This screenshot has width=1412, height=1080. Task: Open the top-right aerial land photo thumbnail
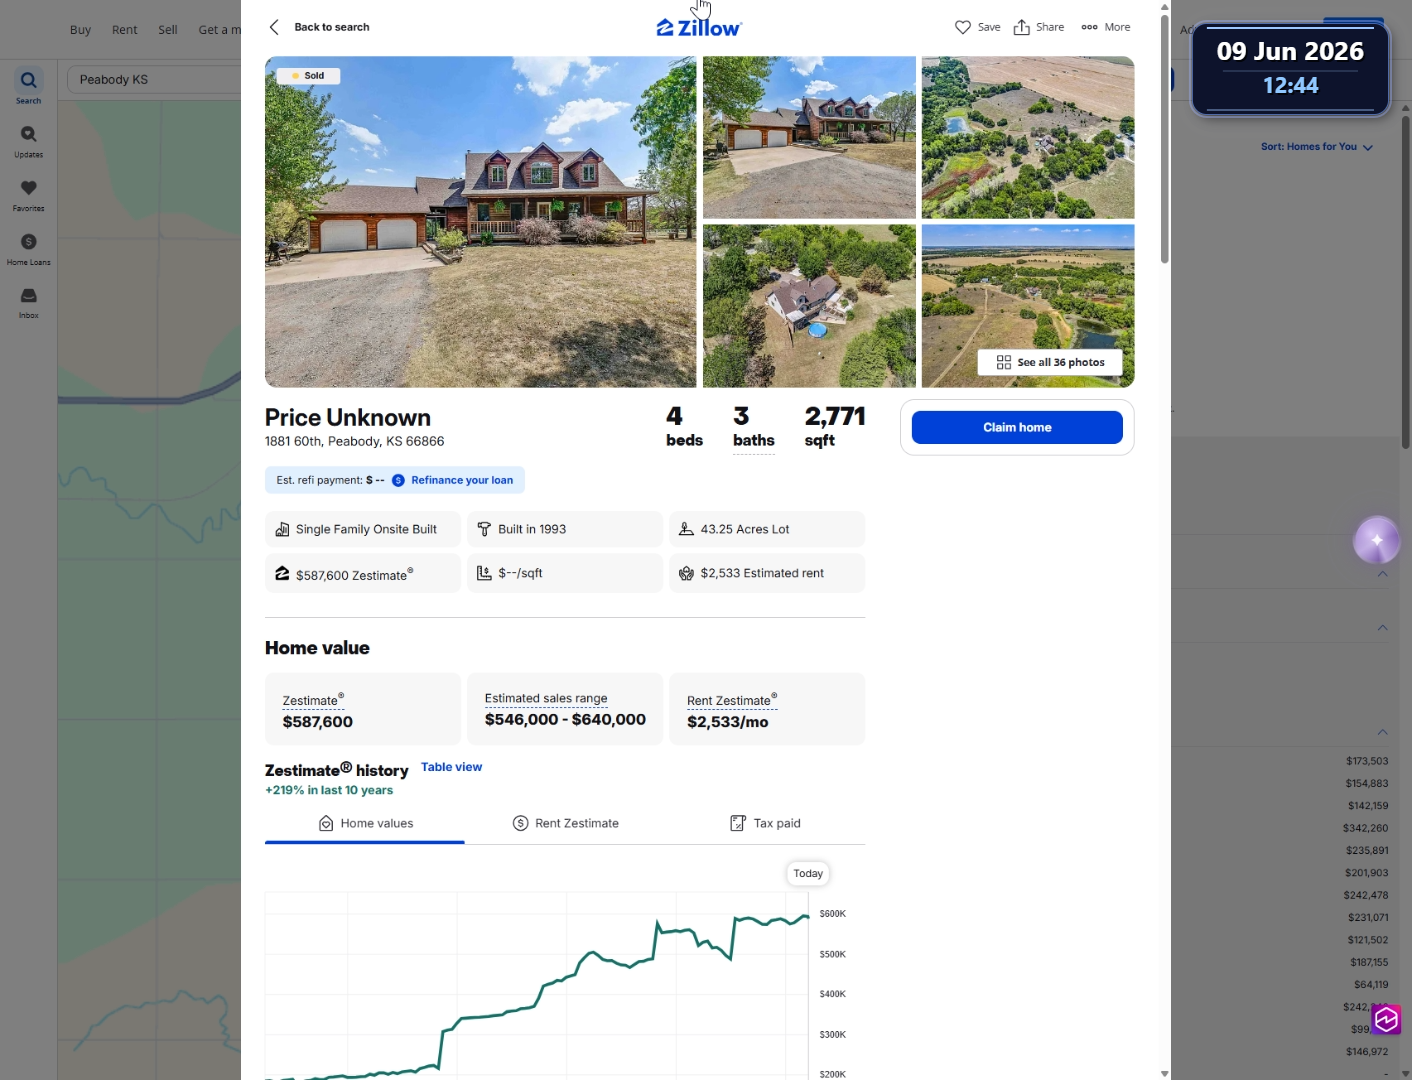pyautogui.click(x=1028, y=137)
